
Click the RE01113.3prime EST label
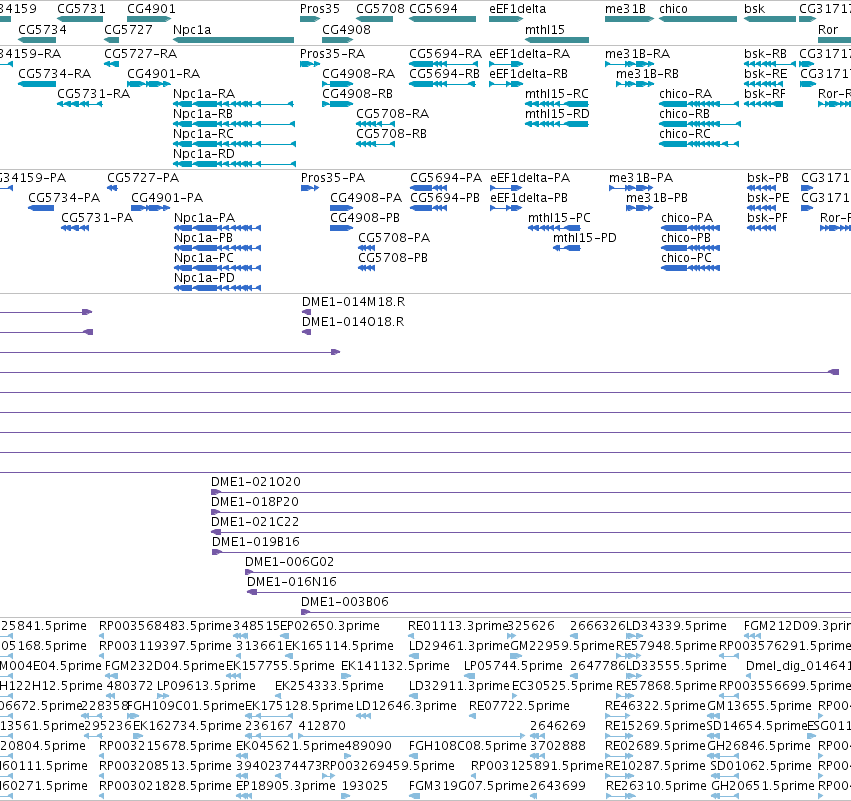click(459, 626)
